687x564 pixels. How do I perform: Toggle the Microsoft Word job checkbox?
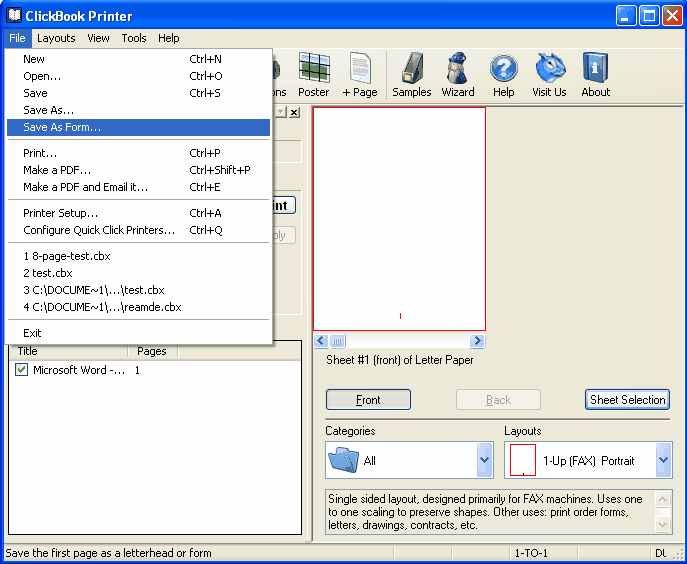coord(21,370)
